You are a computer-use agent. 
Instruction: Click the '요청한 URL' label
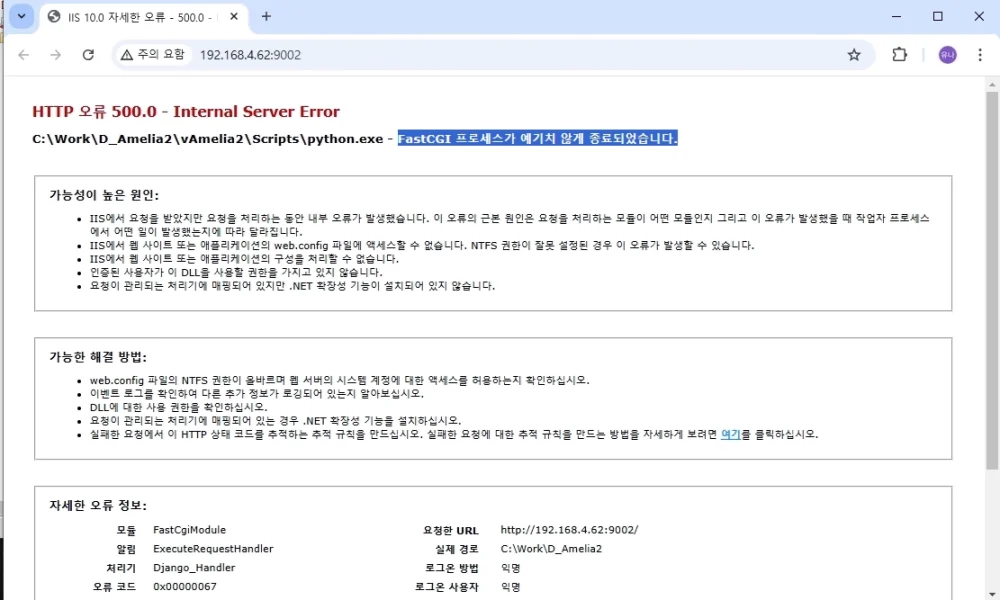click(450, 530)
